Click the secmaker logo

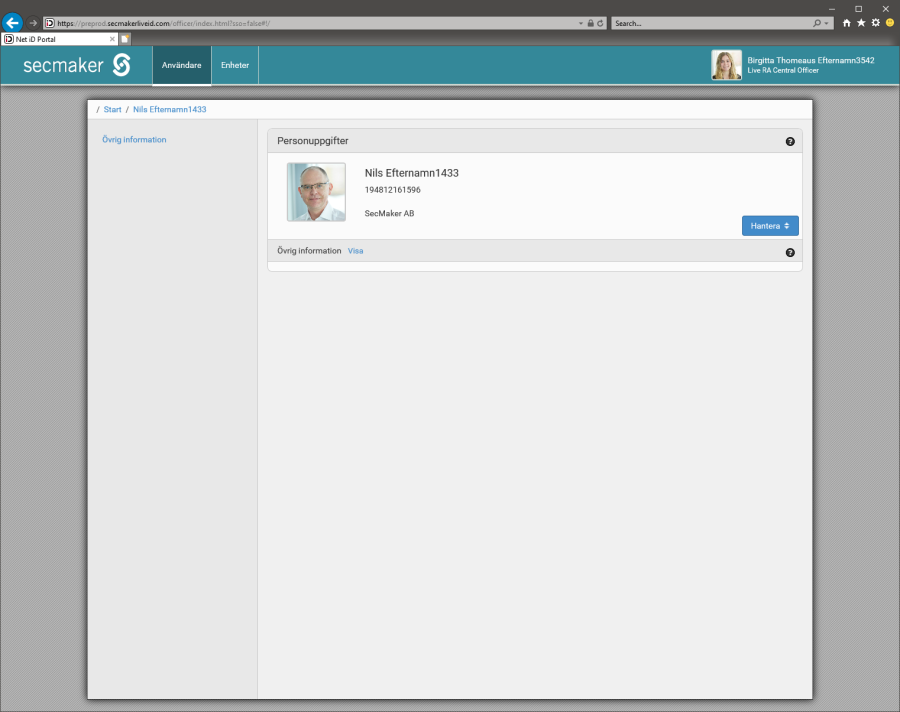(x=77, y=65)
